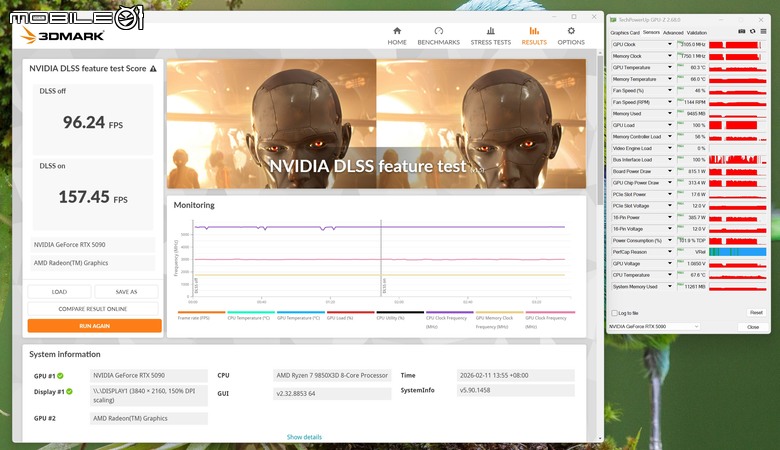Viewport: 780px width, 450px height.
Task: Click the GPU-Z refresh icon
Action: pyautogui.click(x=753, y=31)
